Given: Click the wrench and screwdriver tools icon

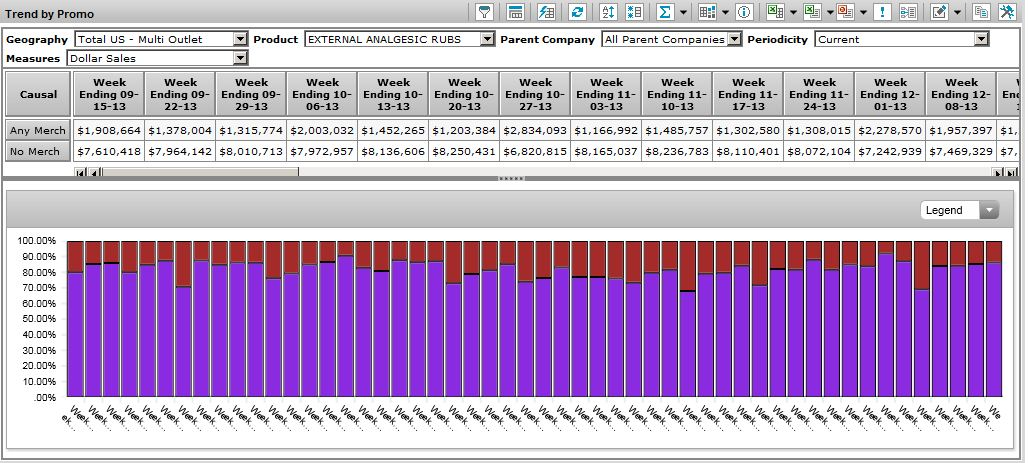Looking at the screenshot, I should click(x=1007, y=12).
